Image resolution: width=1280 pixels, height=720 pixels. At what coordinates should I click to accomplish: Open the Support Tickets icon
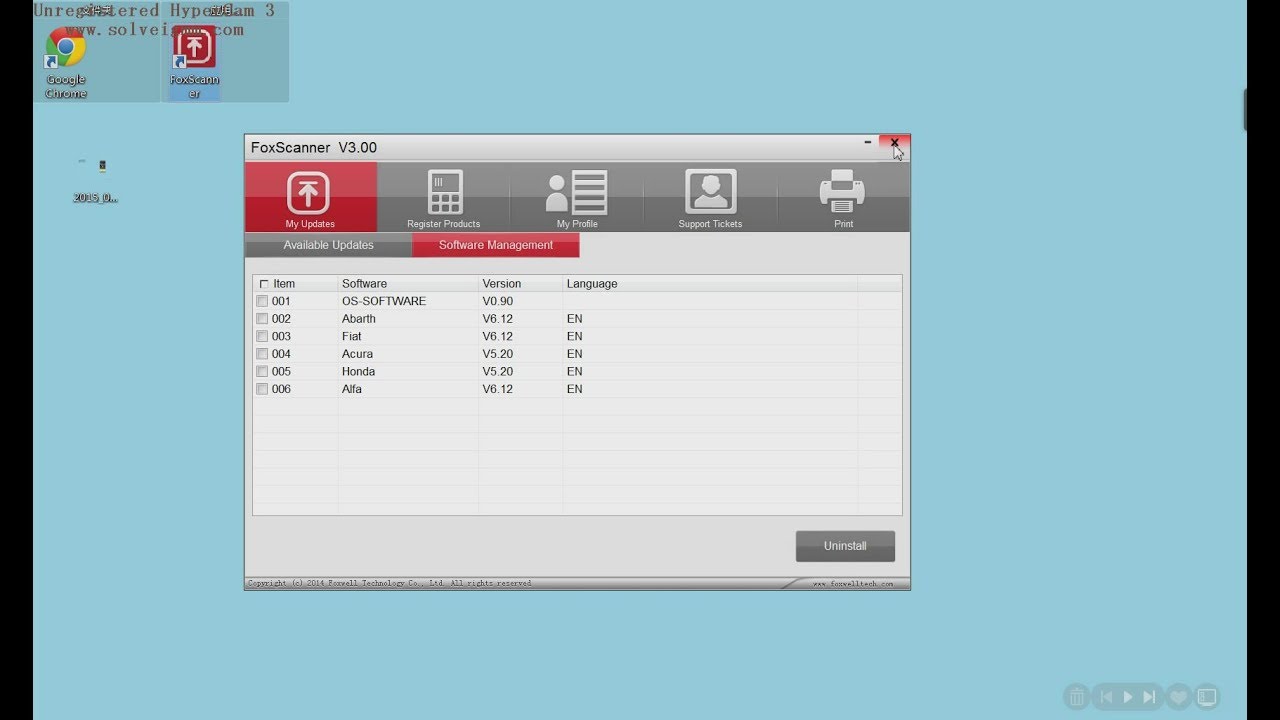[x=710, y=192]
